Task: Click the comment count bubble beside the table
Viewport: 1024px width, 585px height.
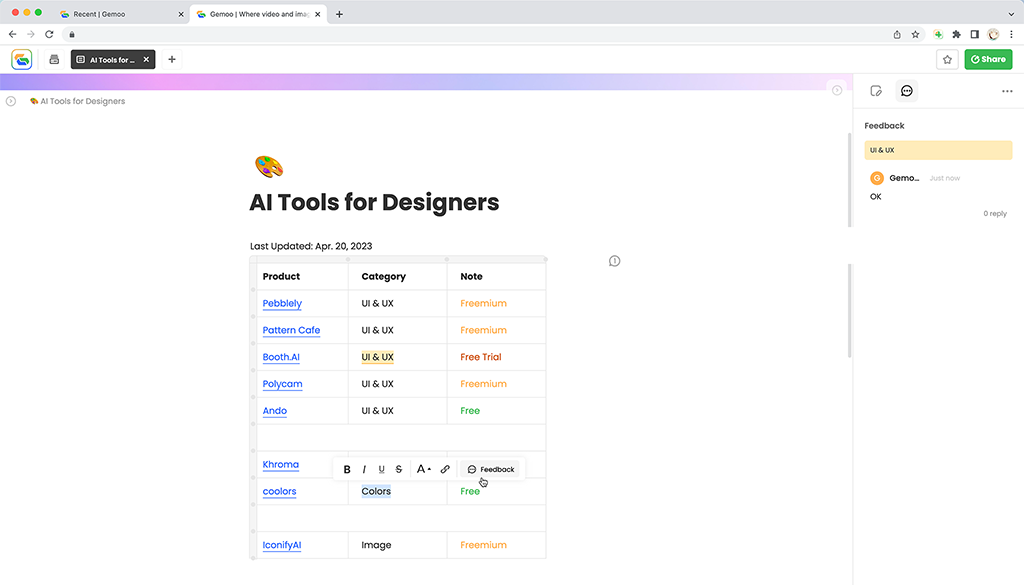Action: point(615,261)
